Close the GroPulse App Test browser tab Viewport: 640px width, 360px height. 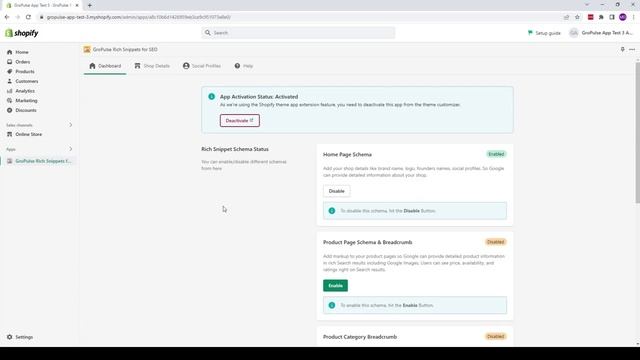pos(77,6)
